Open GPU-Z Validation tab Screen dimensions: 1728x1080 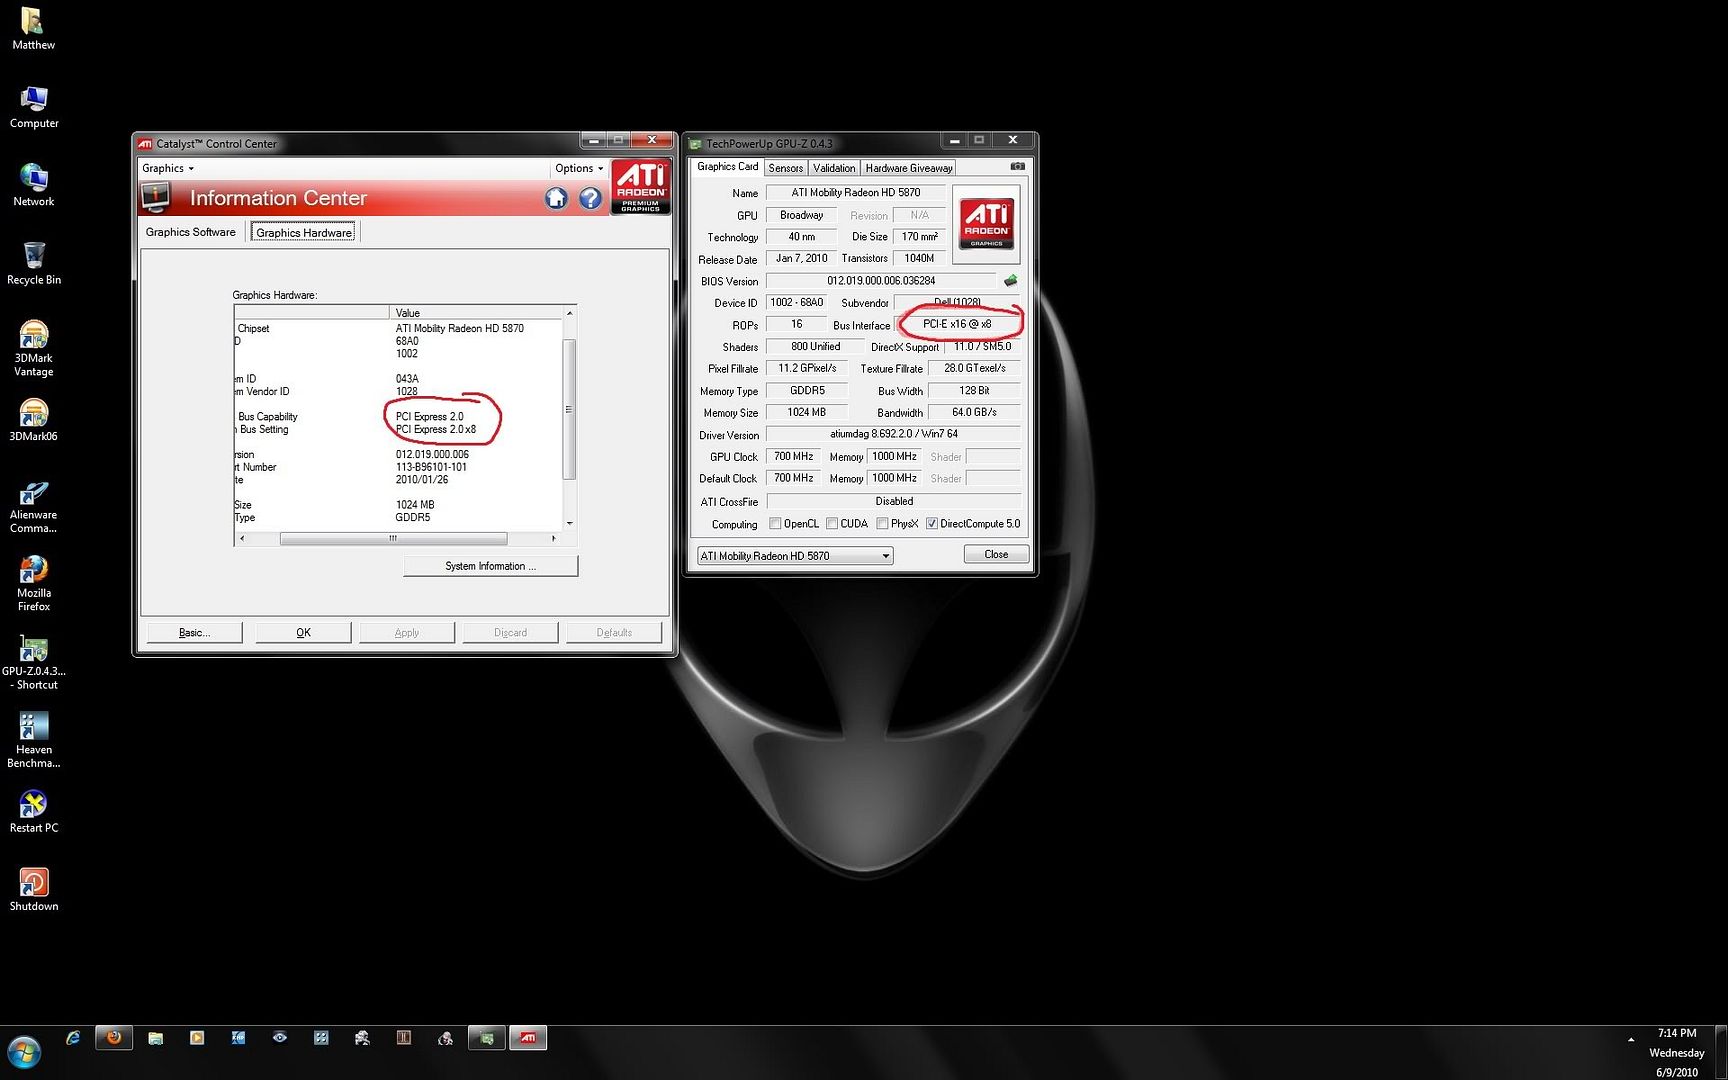tap(834, 168)
